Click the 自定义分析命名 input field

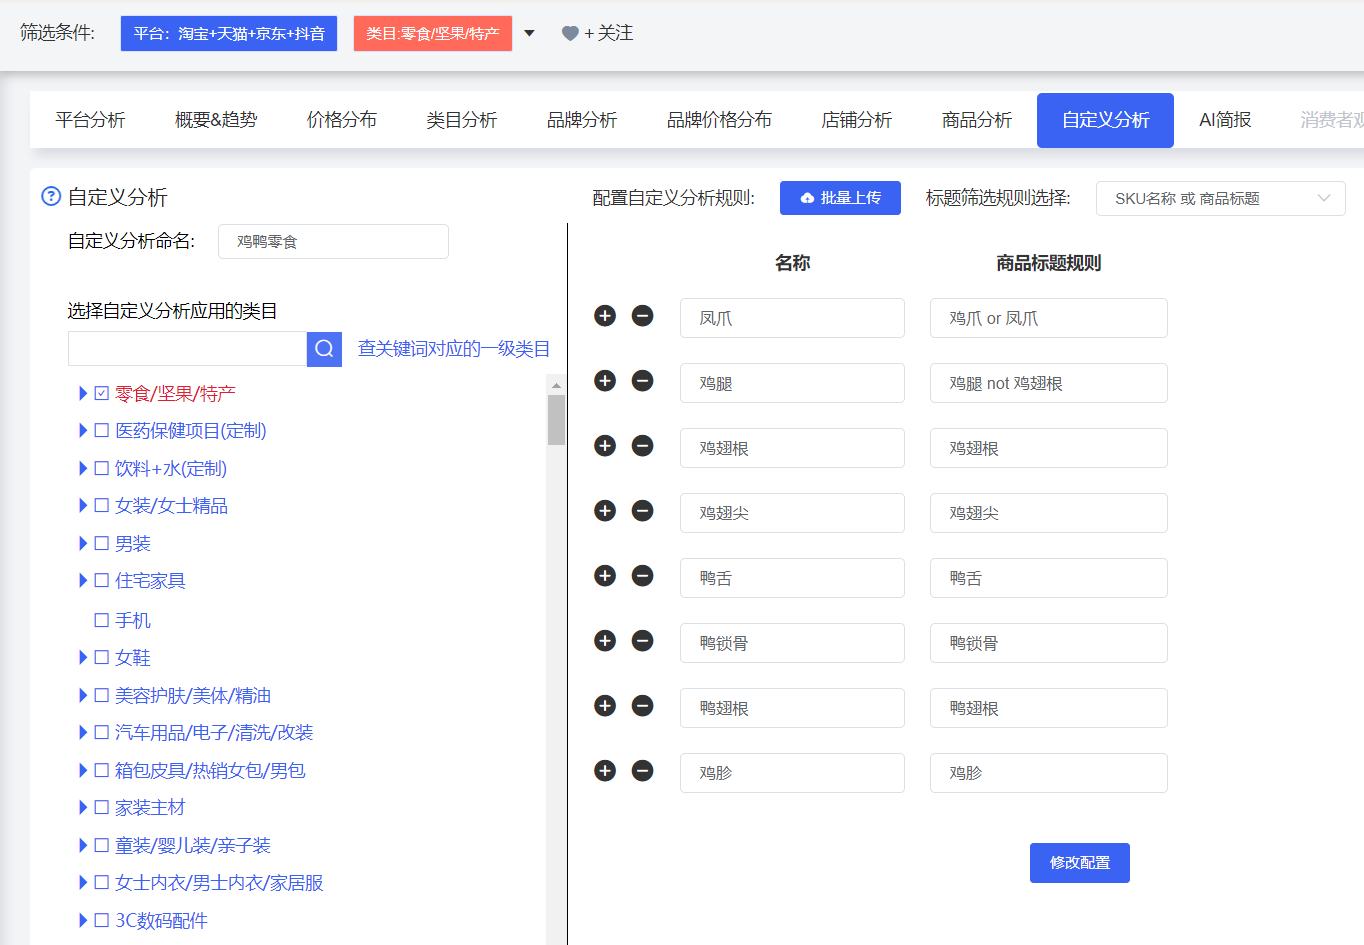coord(333,241)
